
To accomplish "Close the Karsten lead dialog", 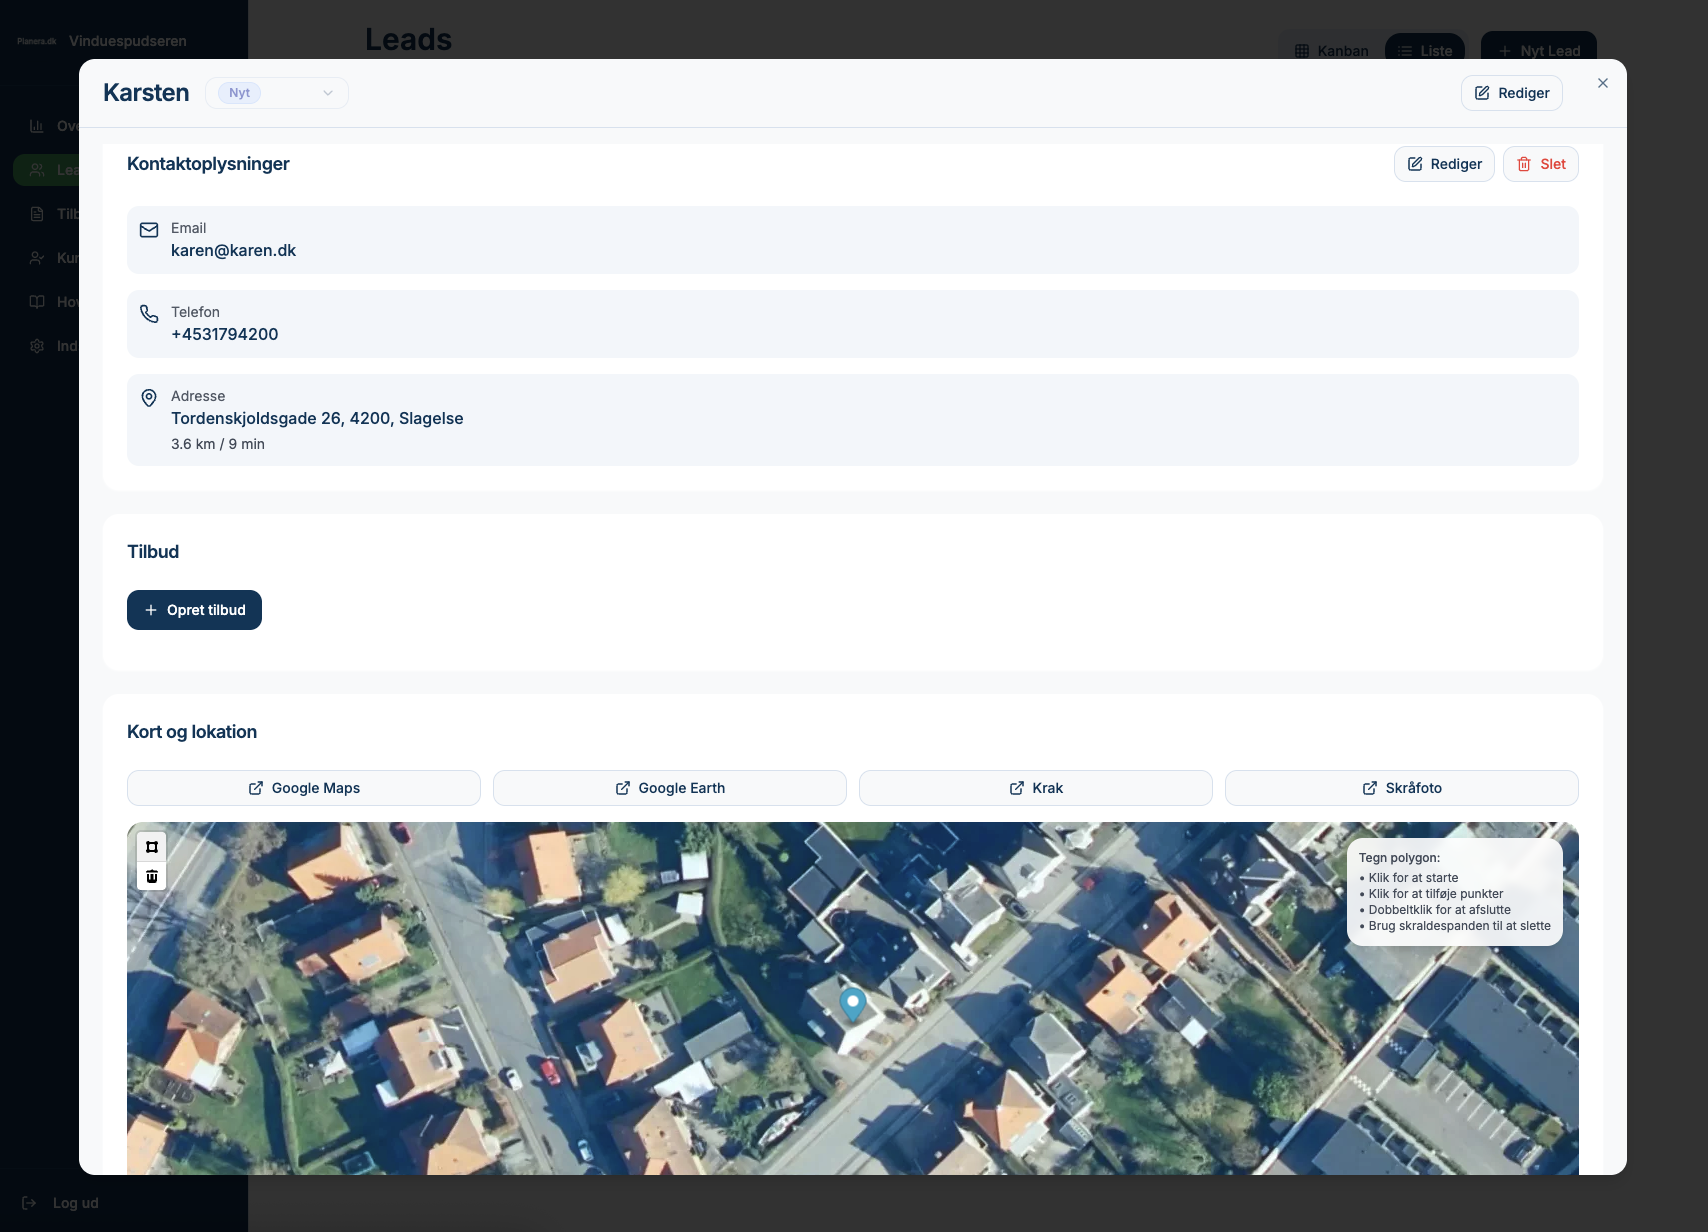I will click(1602, 83).
